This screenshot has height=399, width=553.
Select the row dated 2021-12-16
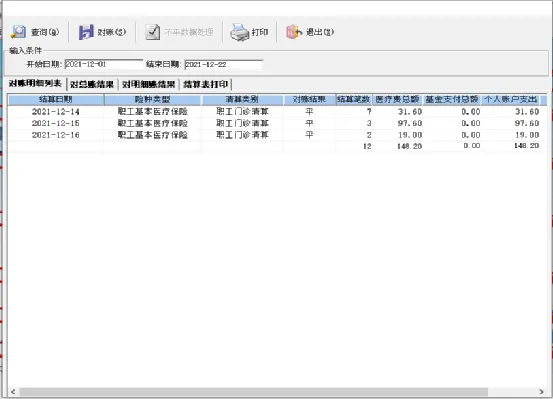point(277,135)
